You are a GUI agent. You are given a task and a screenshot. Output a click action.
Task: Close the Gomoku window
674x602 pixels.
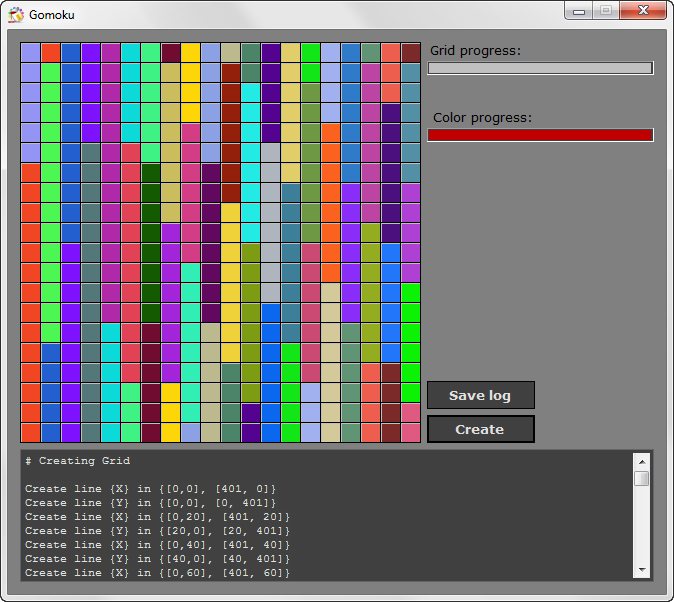click(x=642, y=10)
